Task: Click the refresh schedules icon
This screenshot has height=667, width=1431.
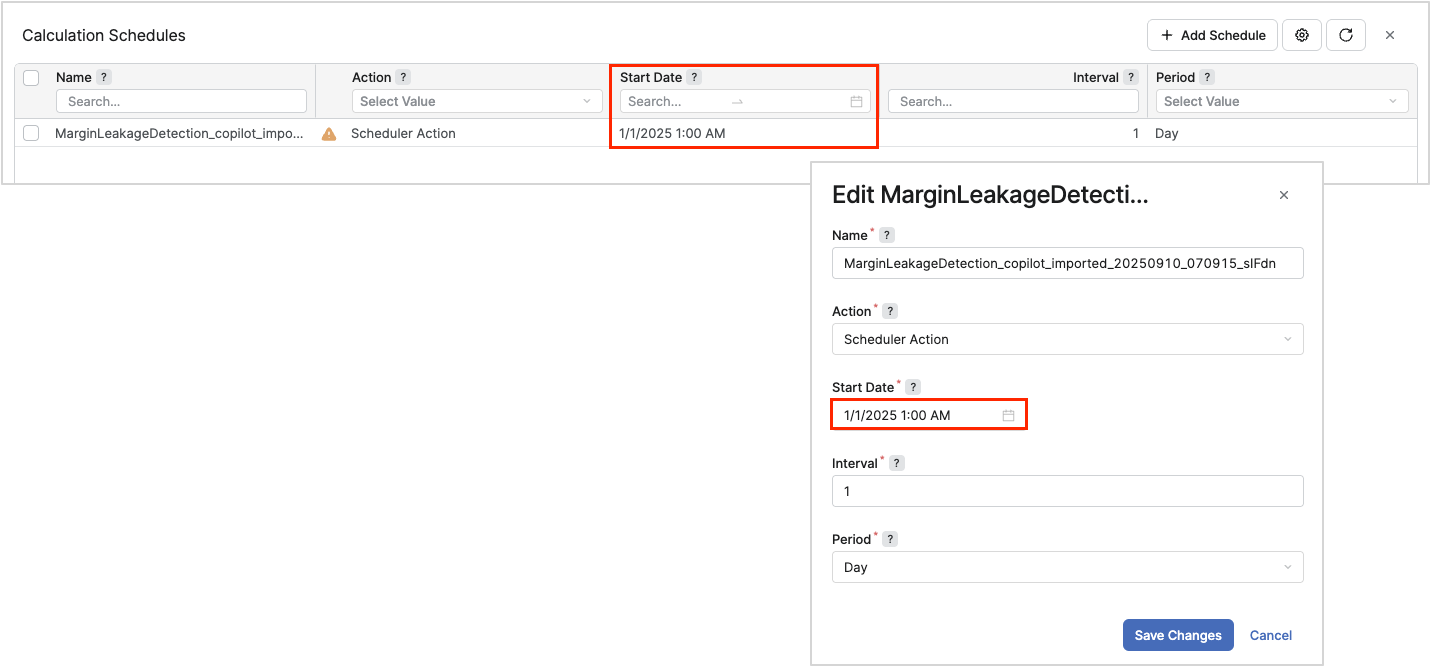Action: click(1346, 35)
